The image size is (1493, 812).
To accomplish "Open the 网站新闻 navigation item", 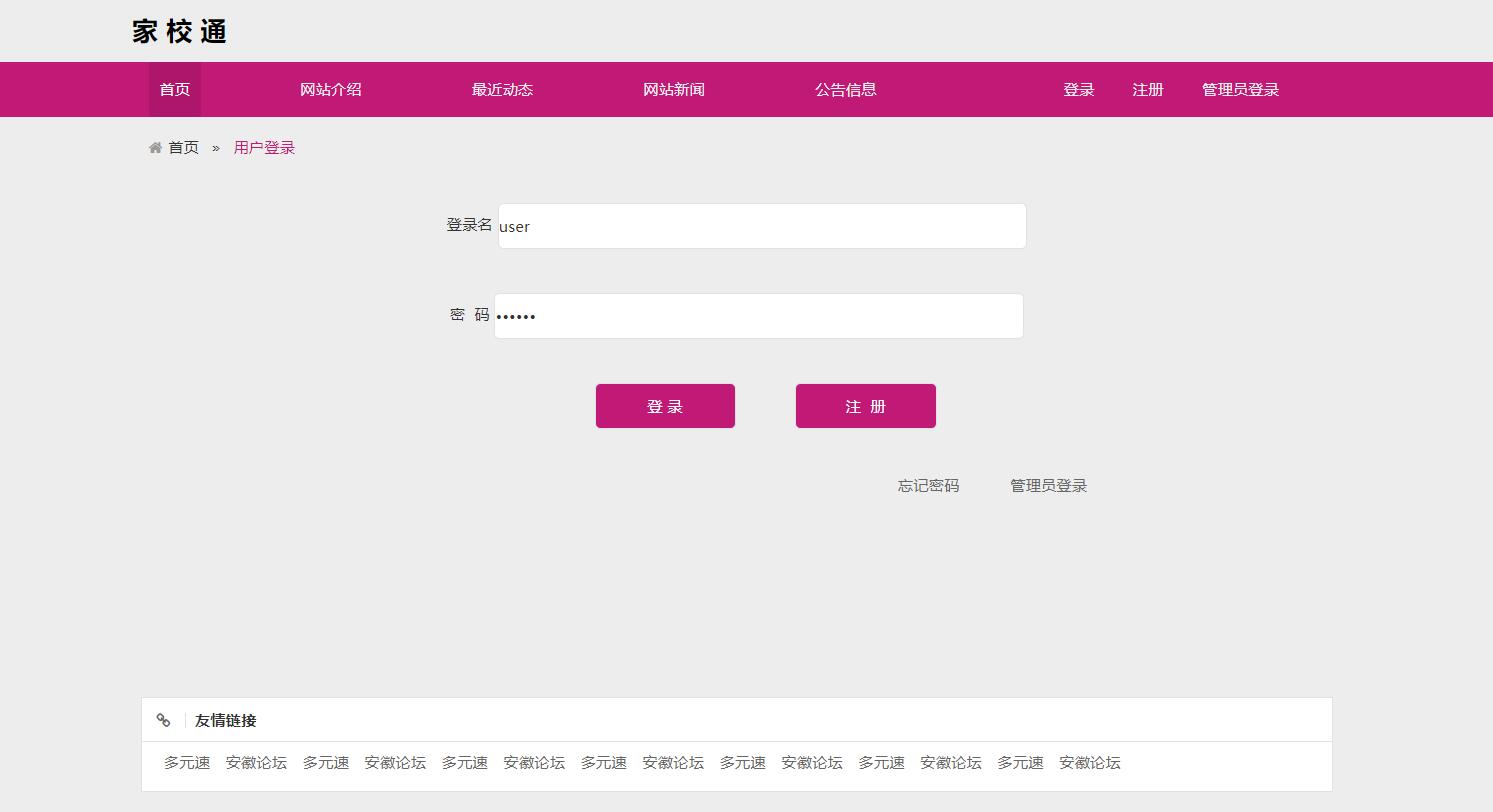I will 674,89.
